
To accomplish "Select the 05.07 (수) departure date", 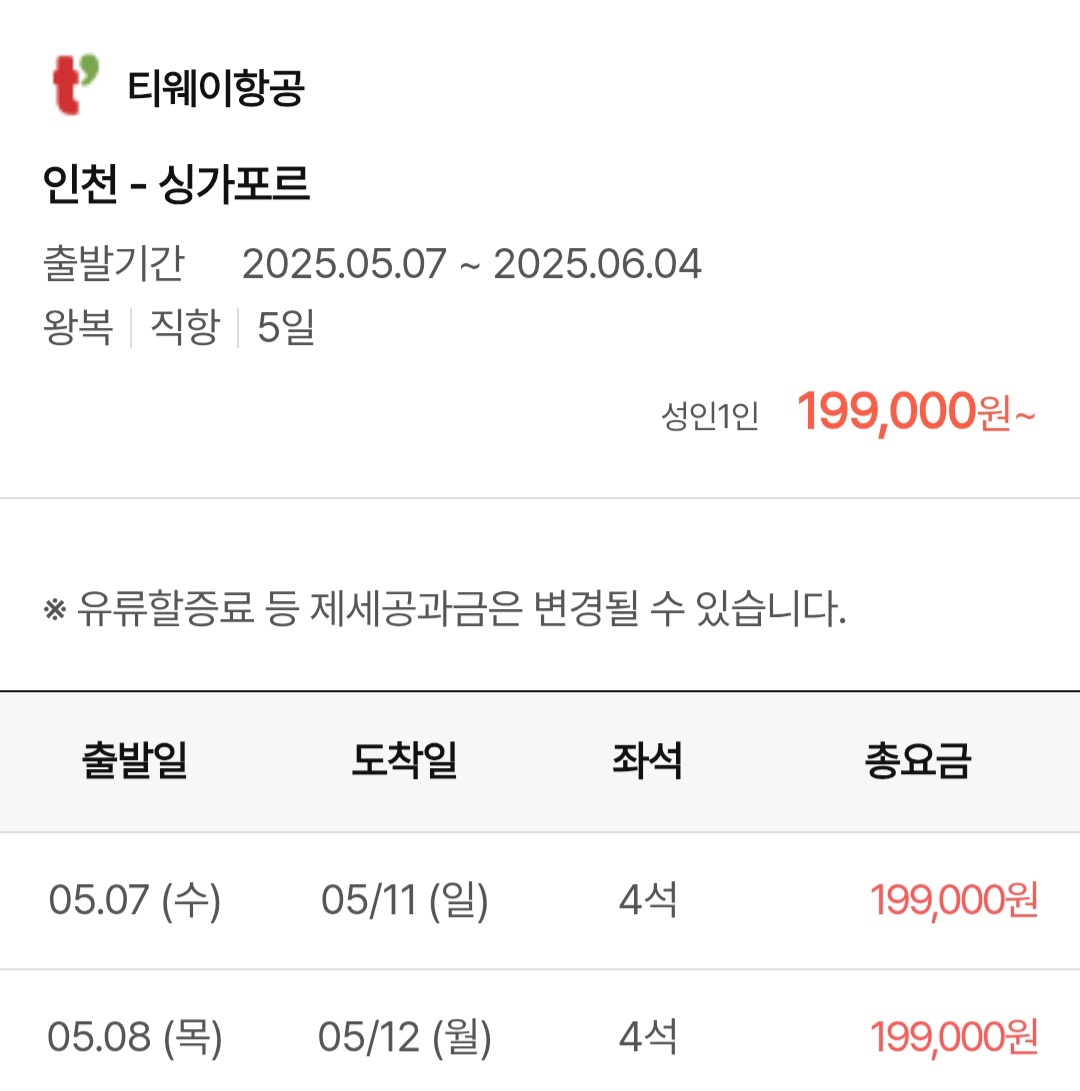I will (x=134, y=901).
